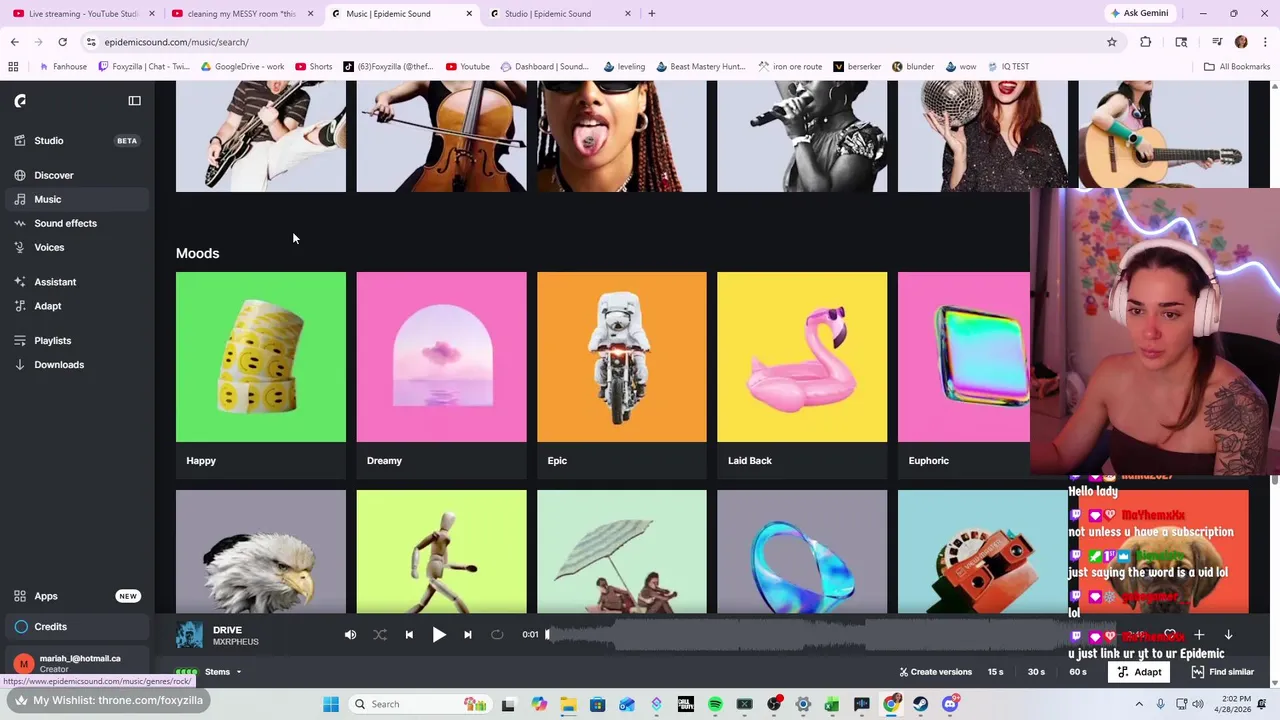
Task: Add track to playlist plus icon
Action: pos(1199,635)
